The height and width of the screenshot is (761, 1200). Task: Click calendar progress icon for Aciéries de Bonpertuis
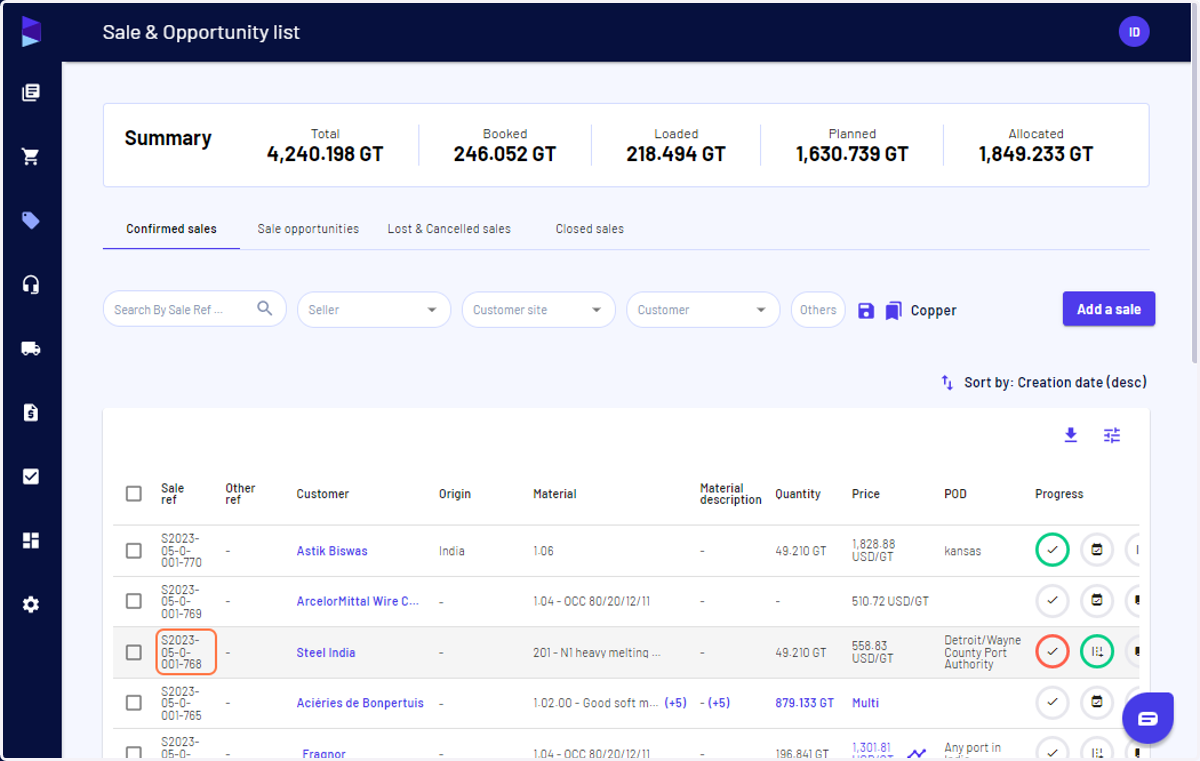(x=1097, y=702)
